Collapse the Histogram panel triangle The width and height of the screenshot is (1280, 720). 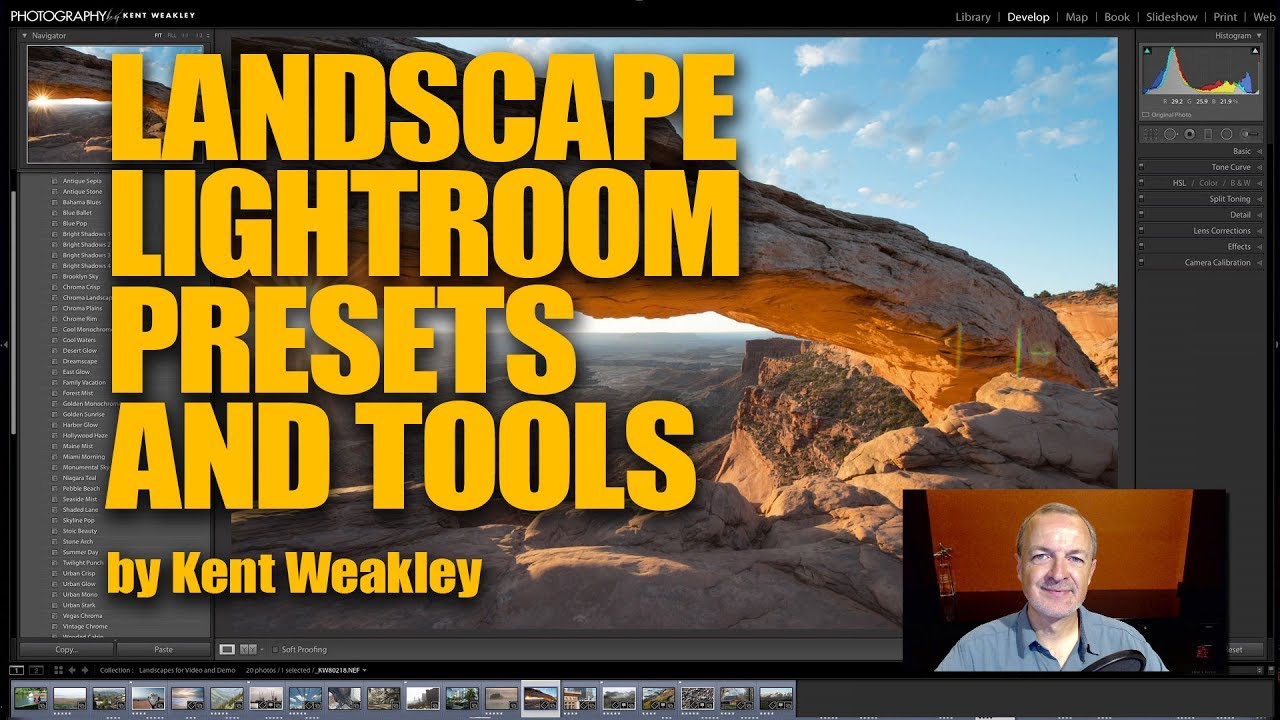coord(1259,36)
